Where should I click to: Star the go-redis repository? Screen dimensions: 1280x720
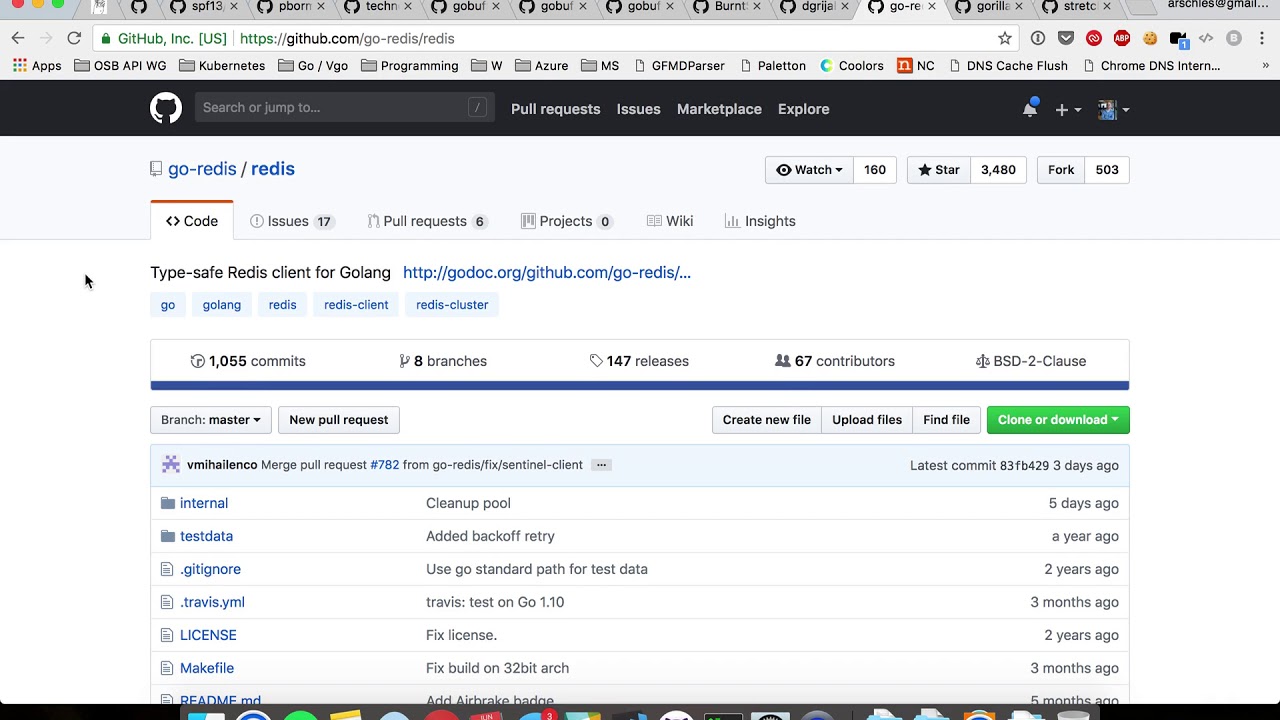click(x=939, y=170)
